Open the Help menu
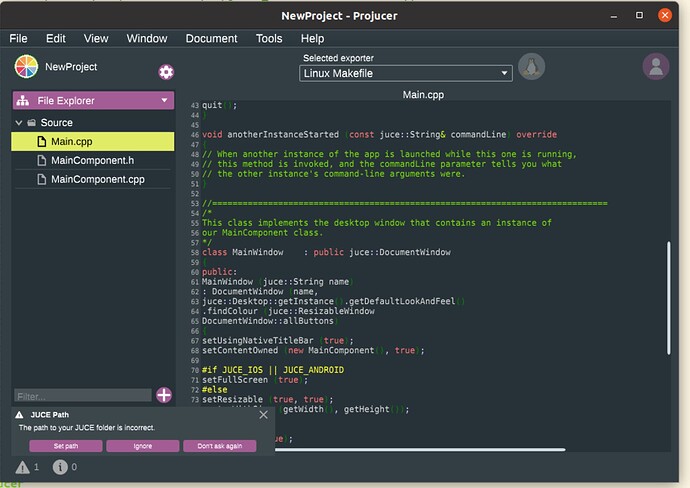Image resolution: width=690 pixels, height=488 pixels. pyautogui.click(x=312, y=39)
